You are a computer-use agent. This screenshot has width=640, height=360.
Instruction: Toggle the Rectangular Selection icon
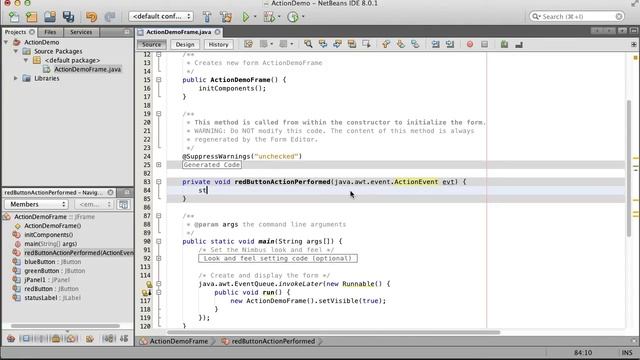366,44
